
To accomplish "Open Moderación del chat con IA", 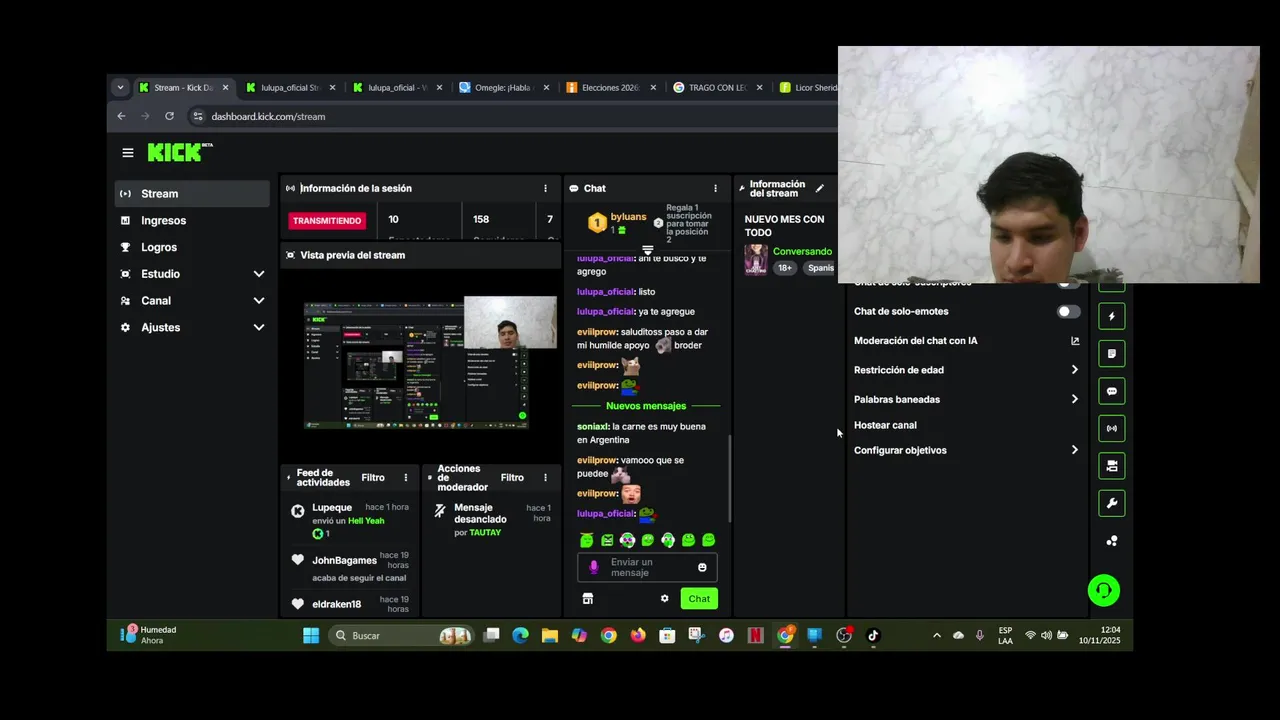I will (x=966, y=341).
